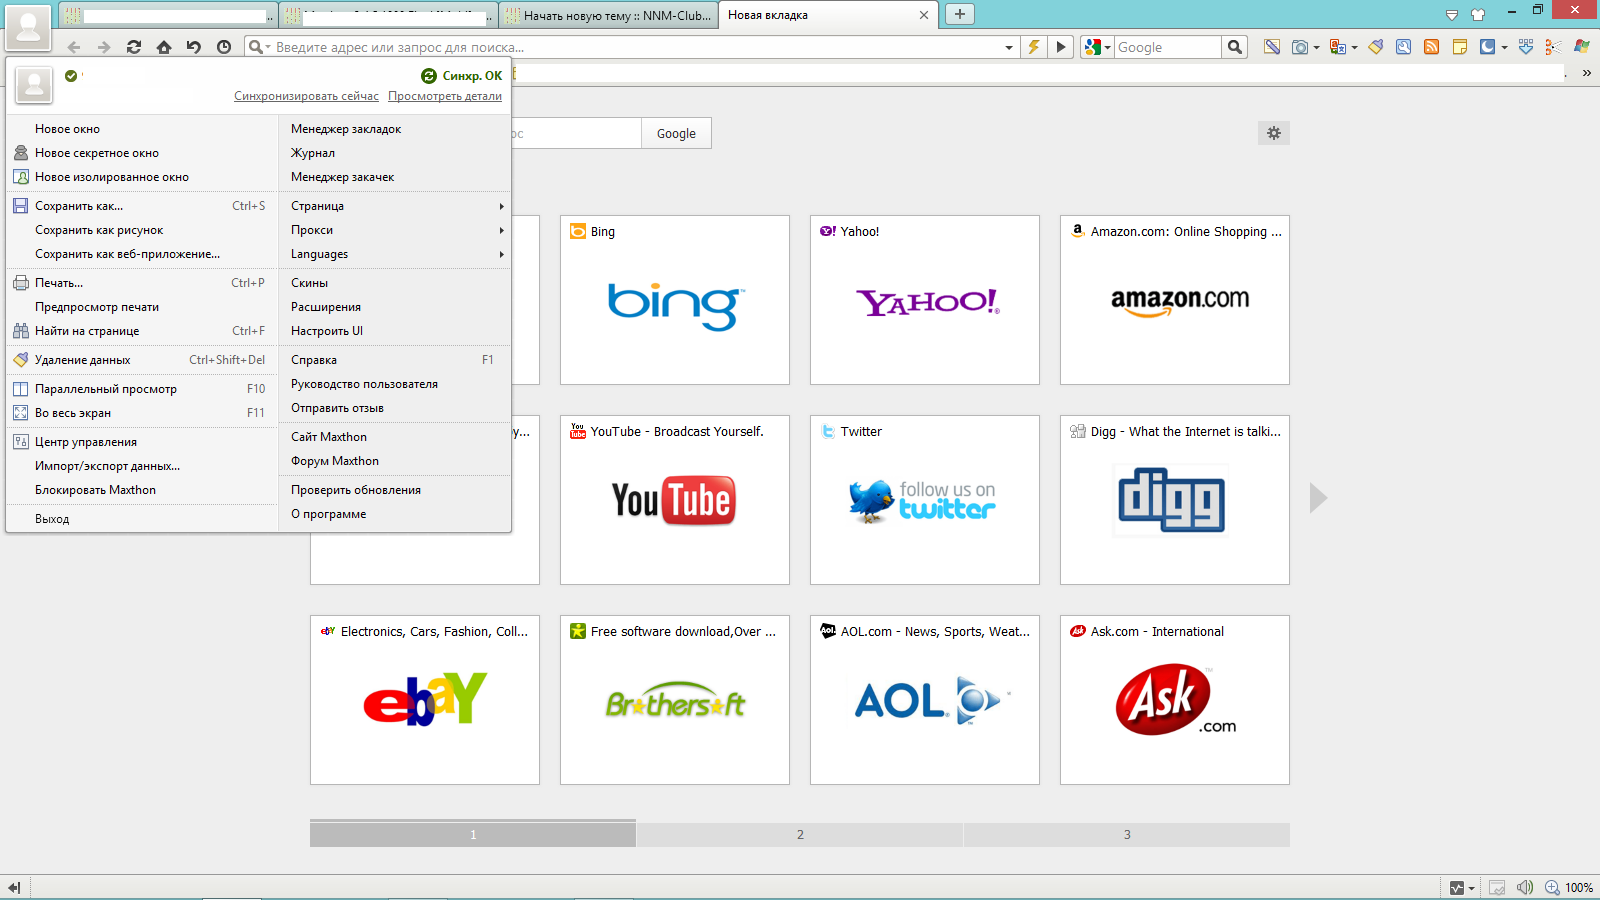Open the snapshot camera tool

1300,47
